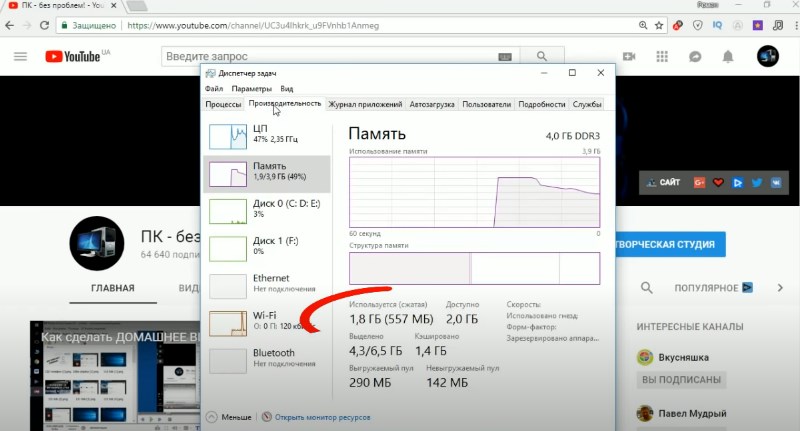800x431 pixels.
Task: Click the Структура памяти composition bar
Action: (474, 268)
